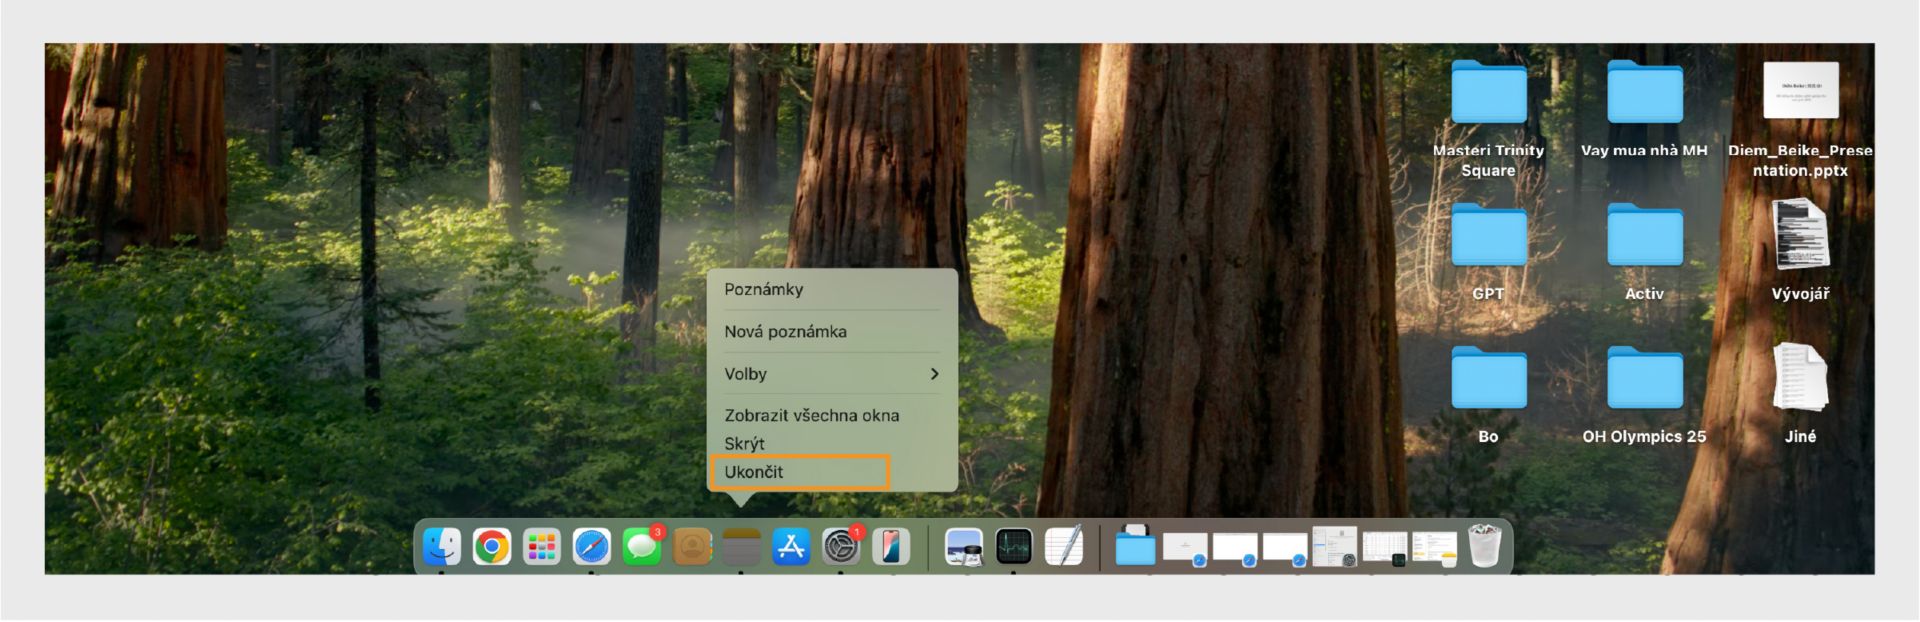Open System Settings from the Dock
This screenshot has width=1920, height=622.
[842, 546]
